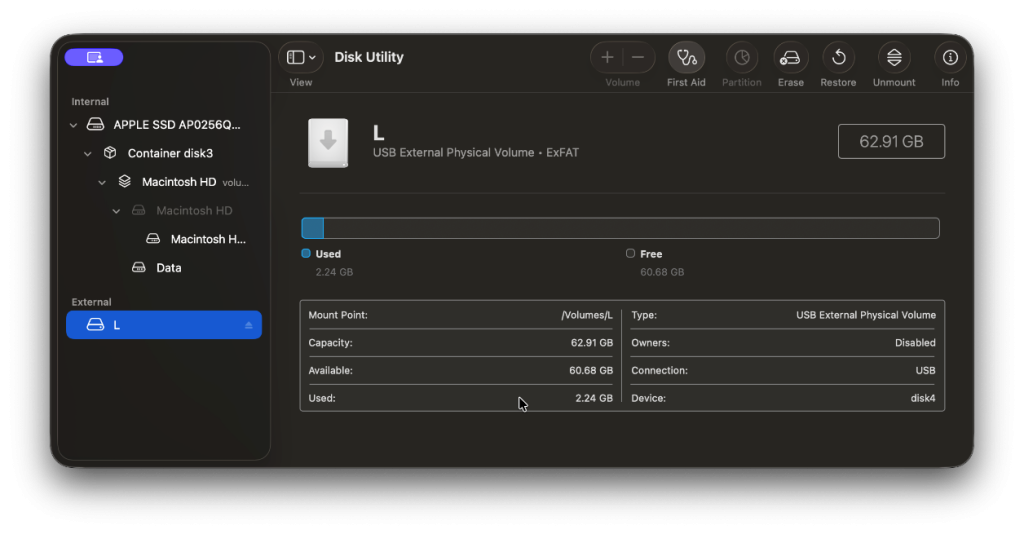Eject the external L drive
The height and width of the screenshot is (534, 1024).
click(x=248, y=325)
